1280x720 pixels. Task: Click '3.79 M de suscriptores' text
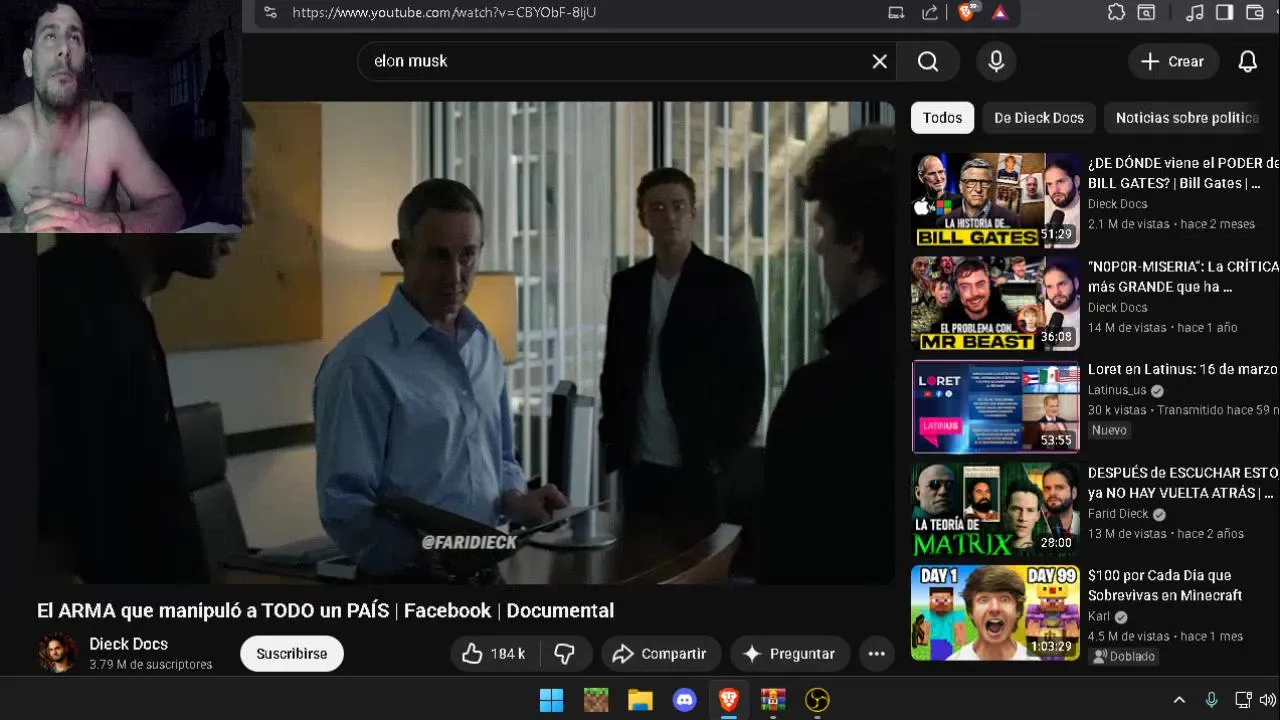pos(150,665)
